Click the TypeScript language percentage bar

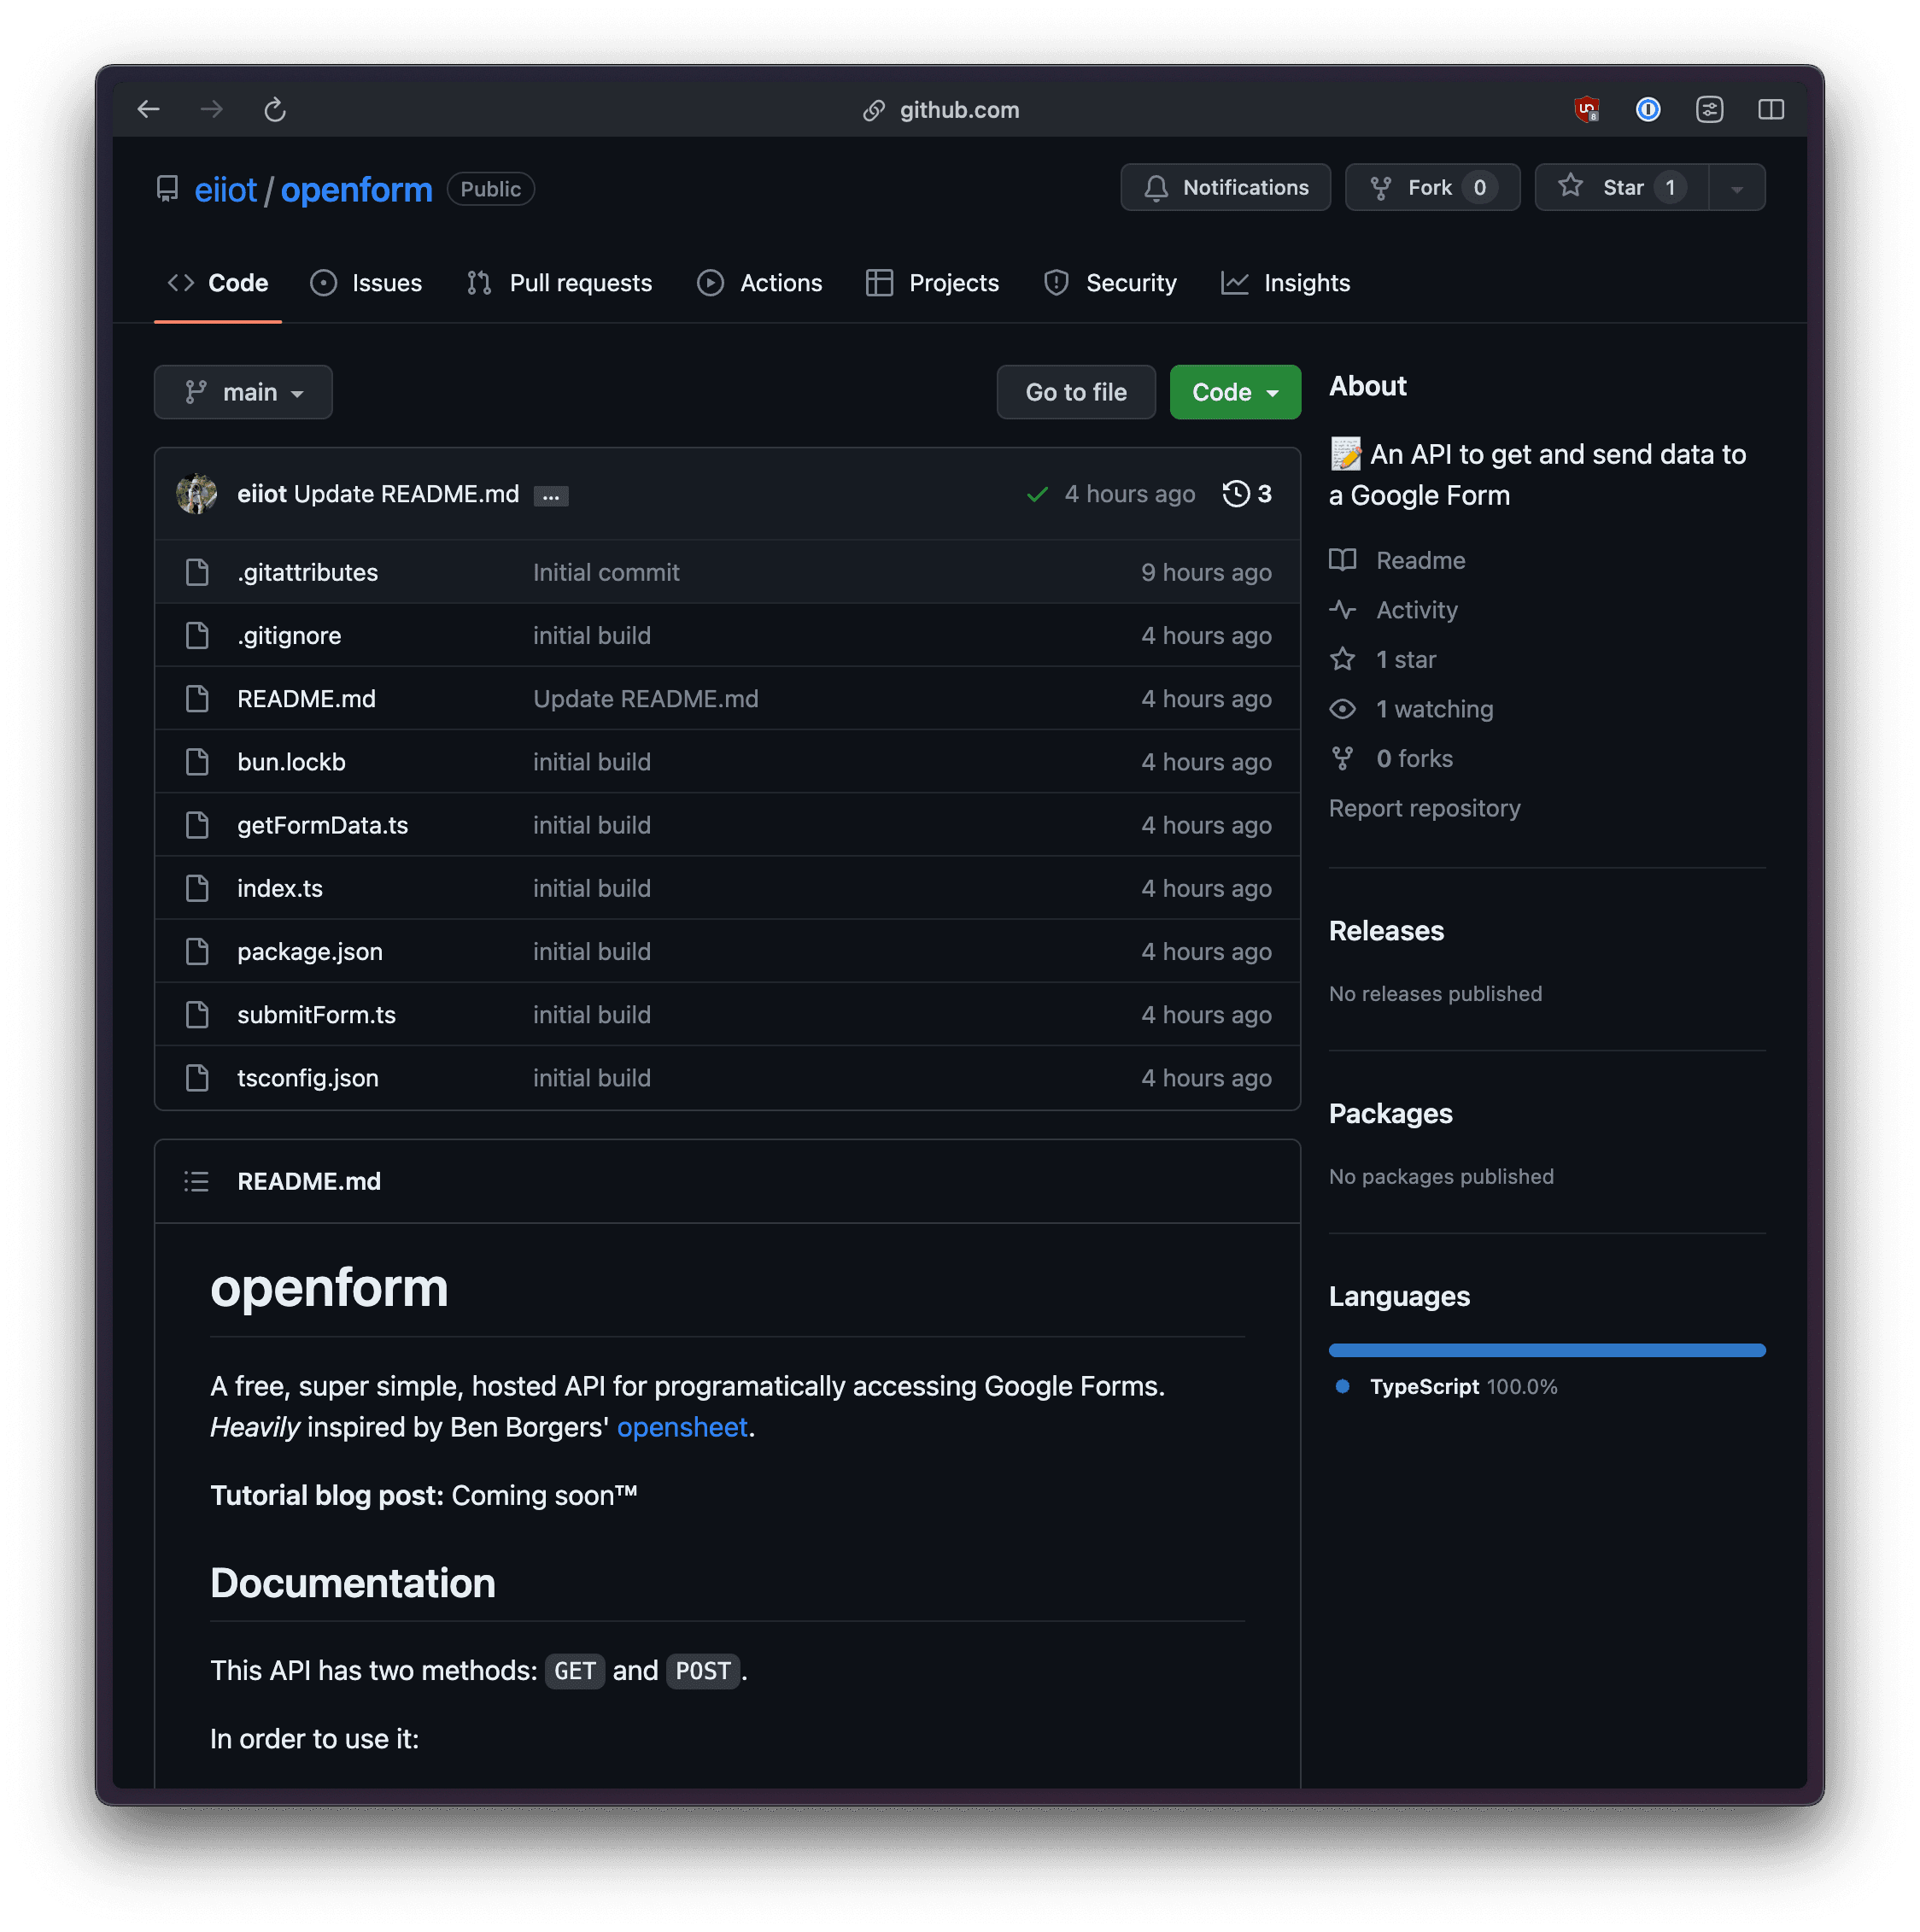tap(1546, 1349)
